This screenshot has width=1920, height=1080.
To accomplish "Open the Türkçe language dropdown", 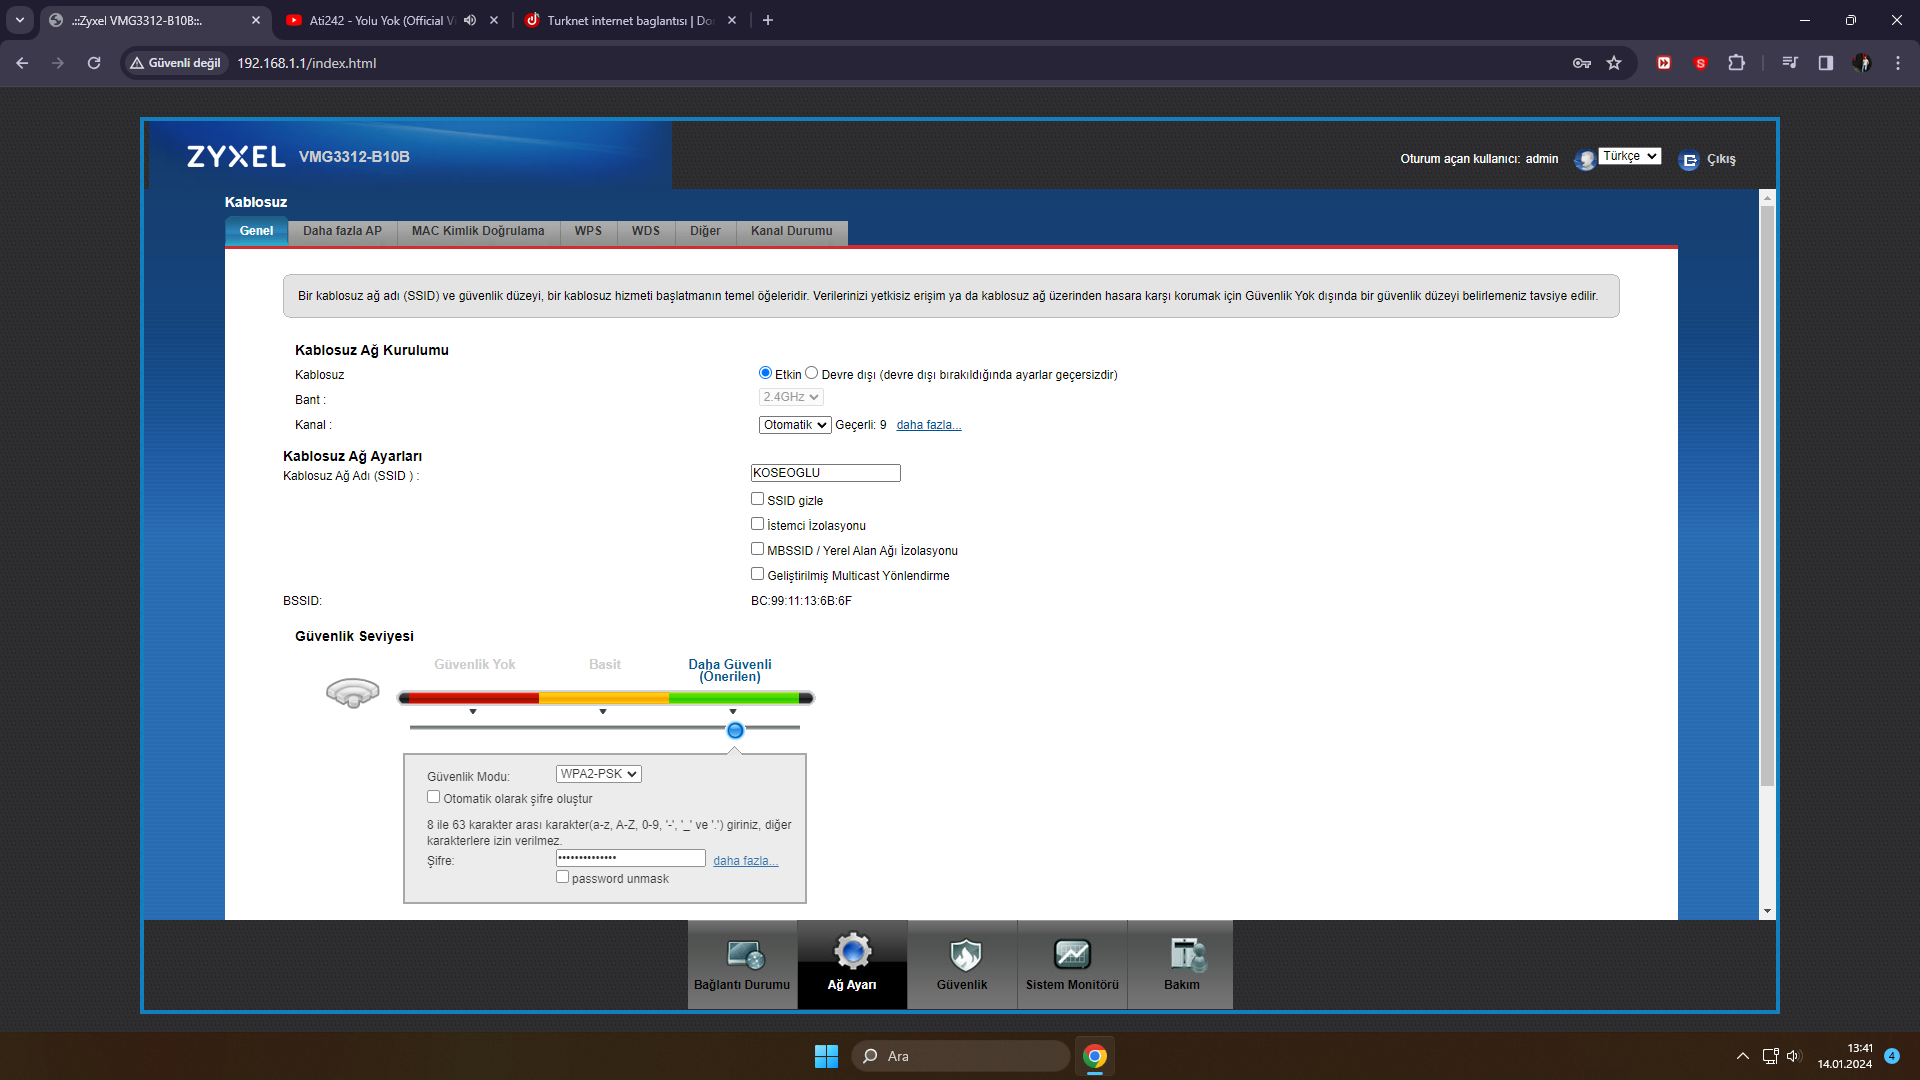I will [x=1629, y=156].
